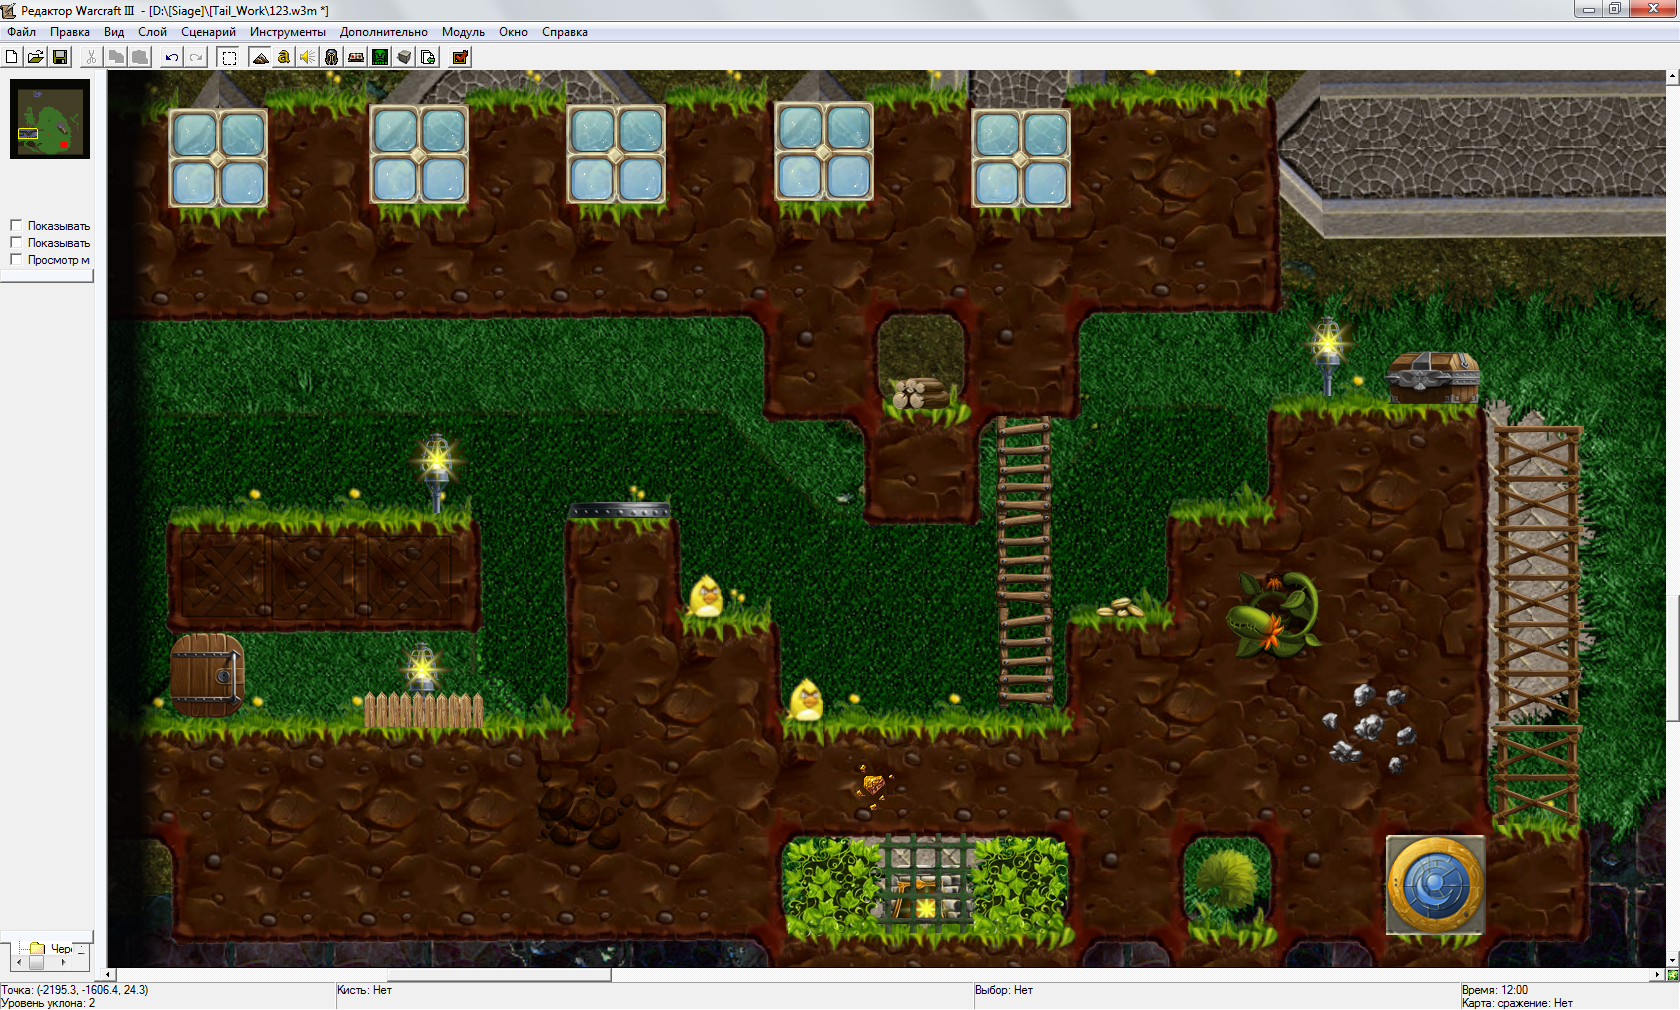Undo the last action with blue arrow
This screenshot has height=1010, width=1680.
[x=172, y=57]
